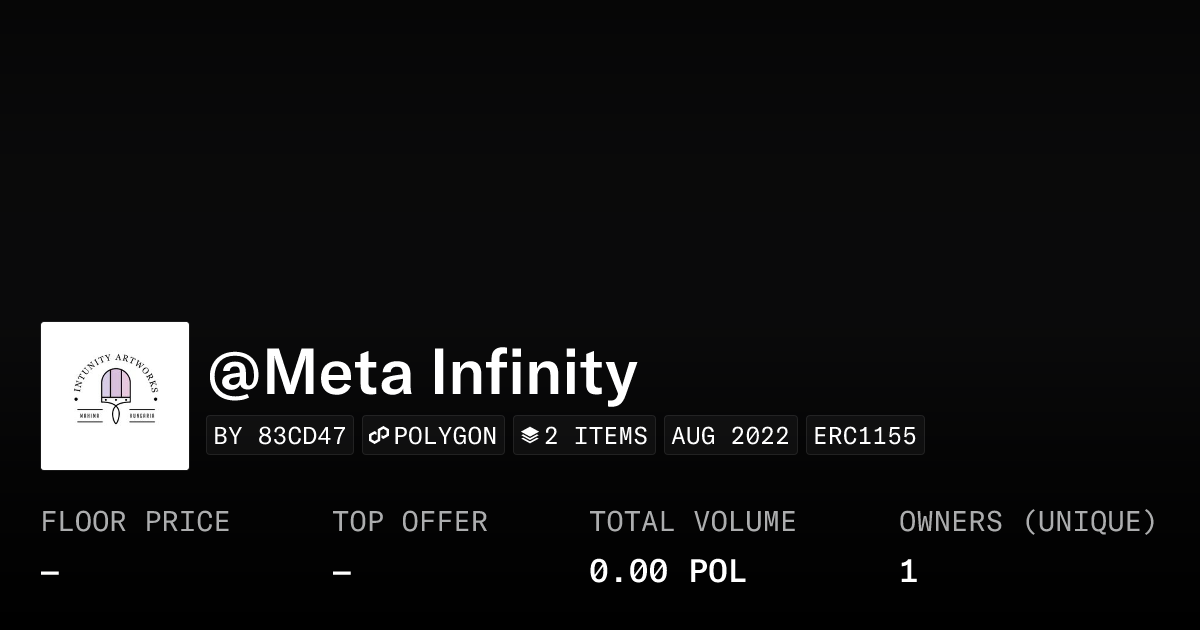Click the TOP OFFER label

pos(410,522)
